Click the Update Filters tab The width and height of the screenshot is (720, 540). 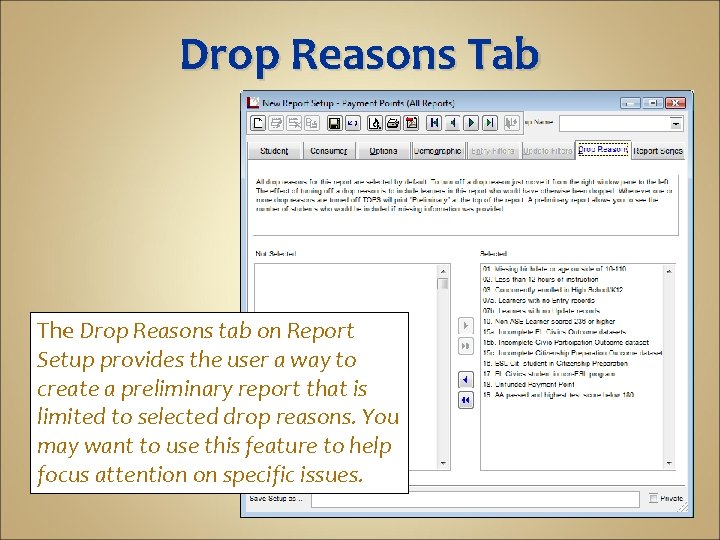coord(547,151)
